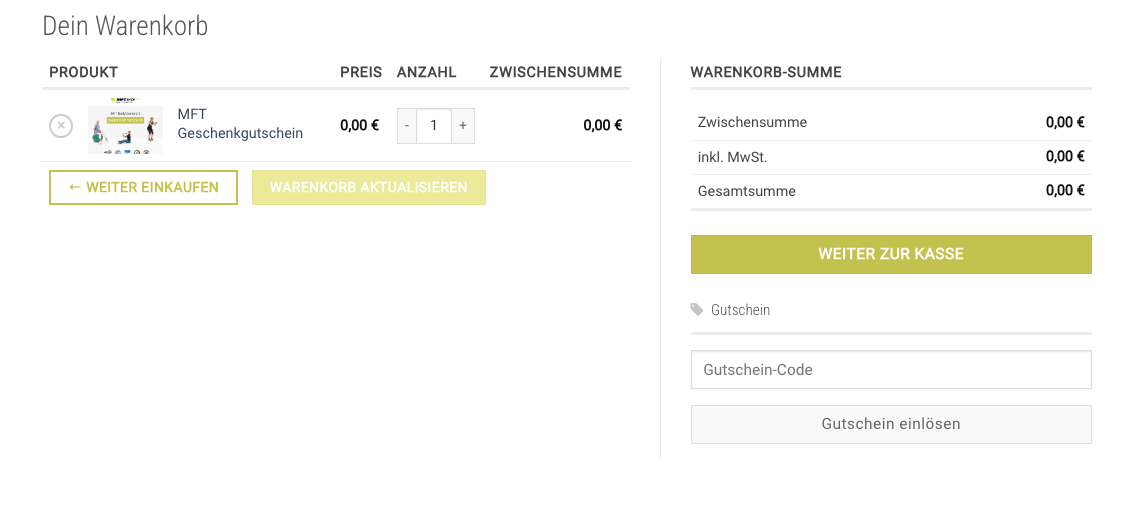Focus the Gutschein-Code input field
This screenshot has width=1145, height=505.
coord(891,369)
